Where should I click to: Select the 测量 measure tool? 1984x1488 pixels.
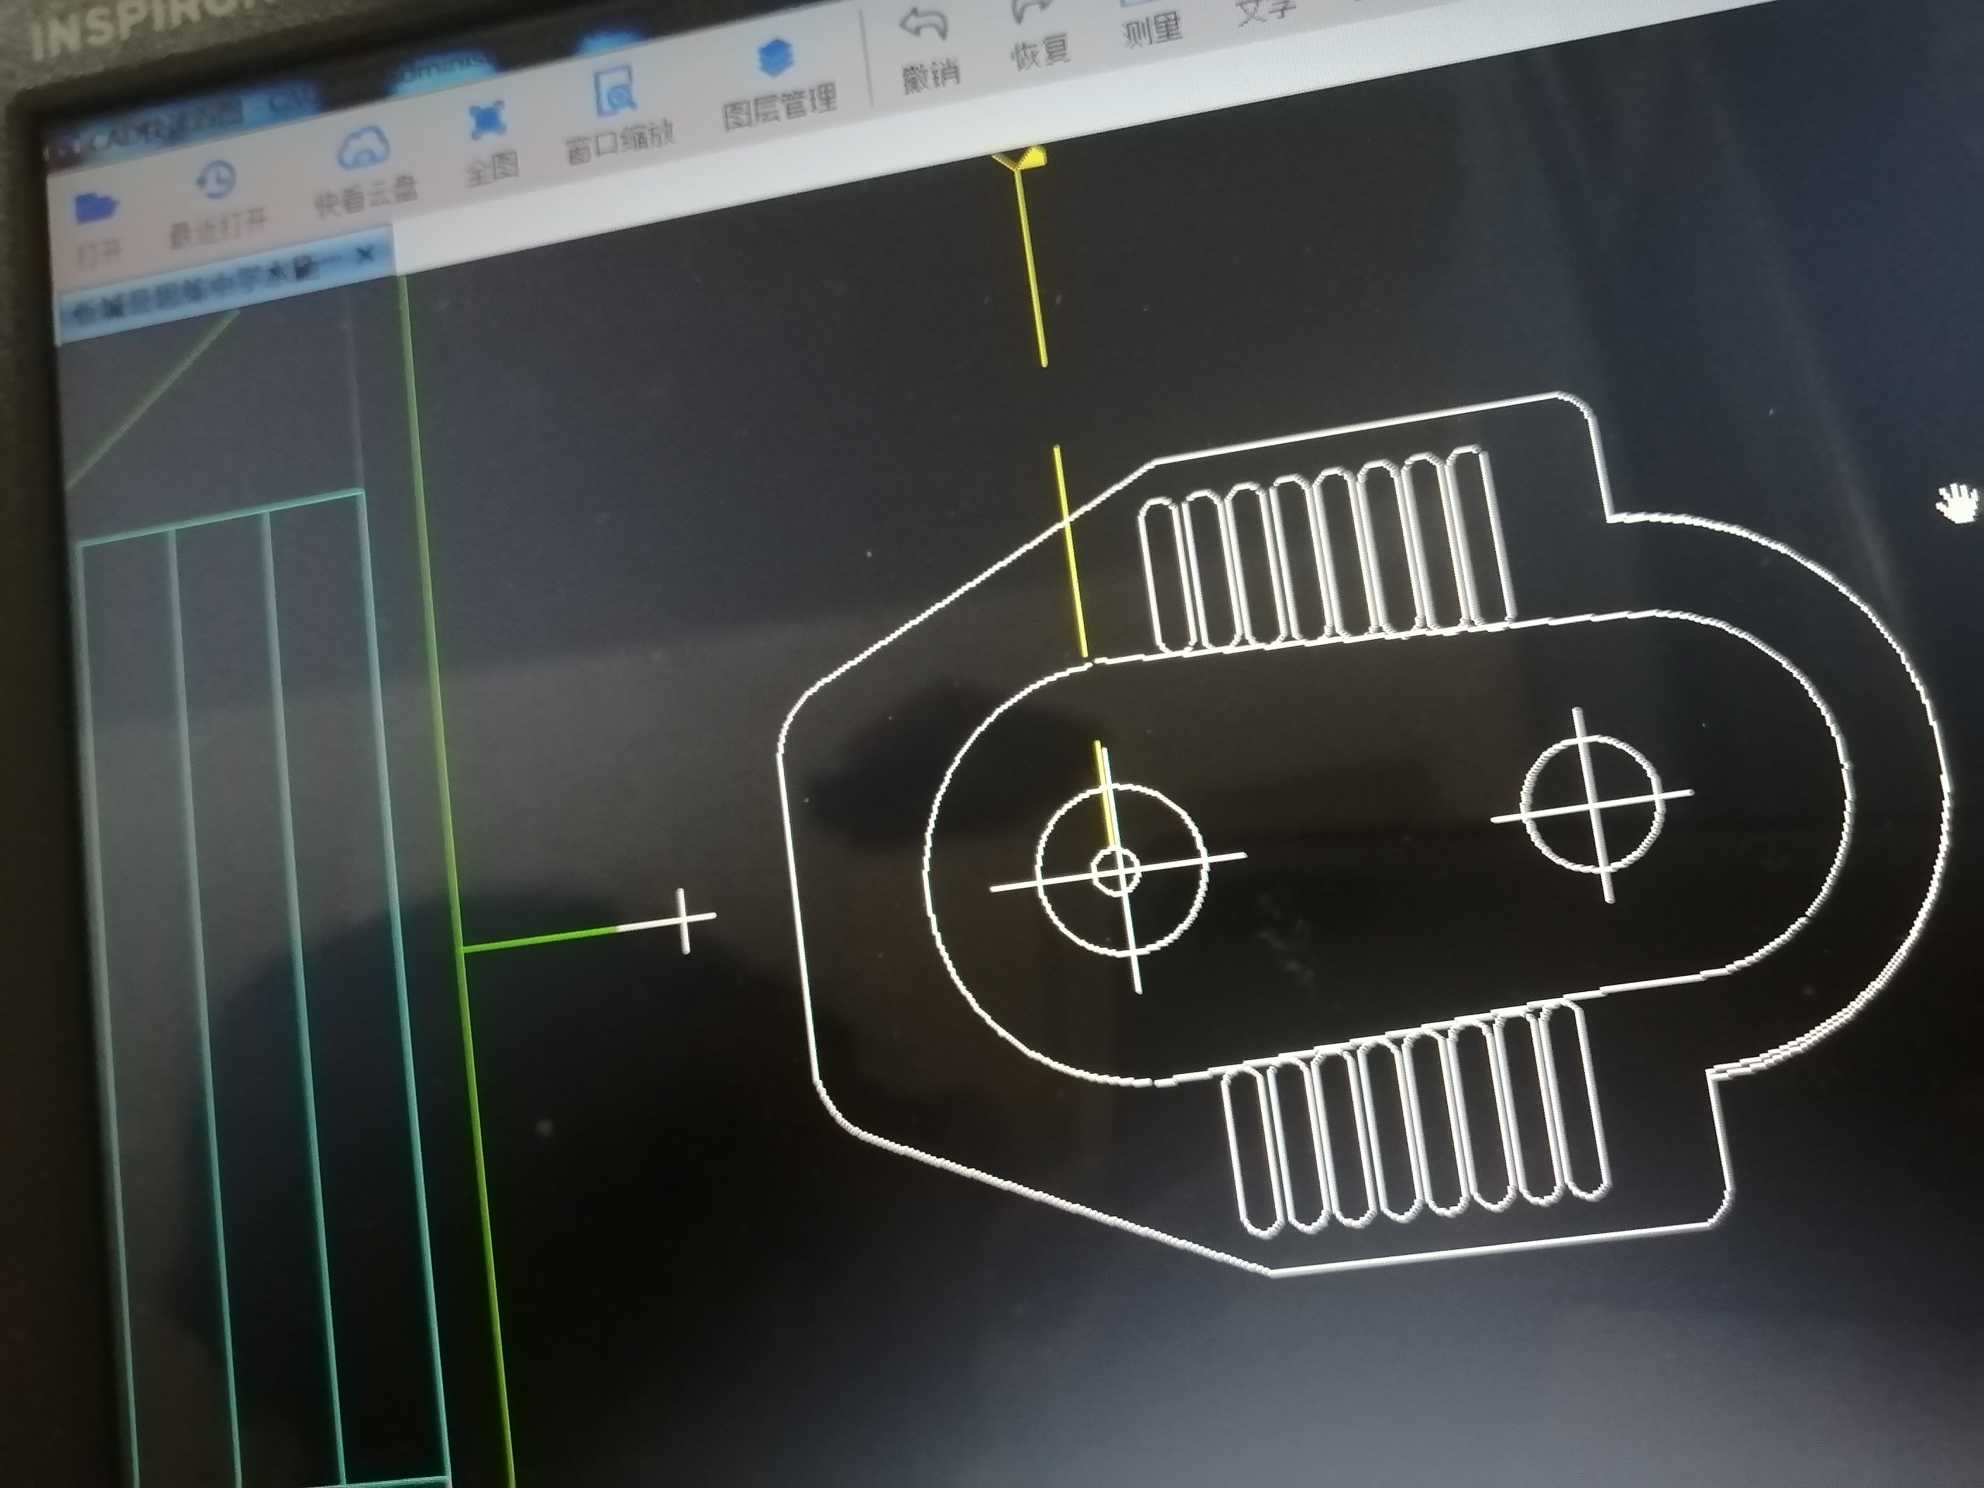(x=1152, y=22)
